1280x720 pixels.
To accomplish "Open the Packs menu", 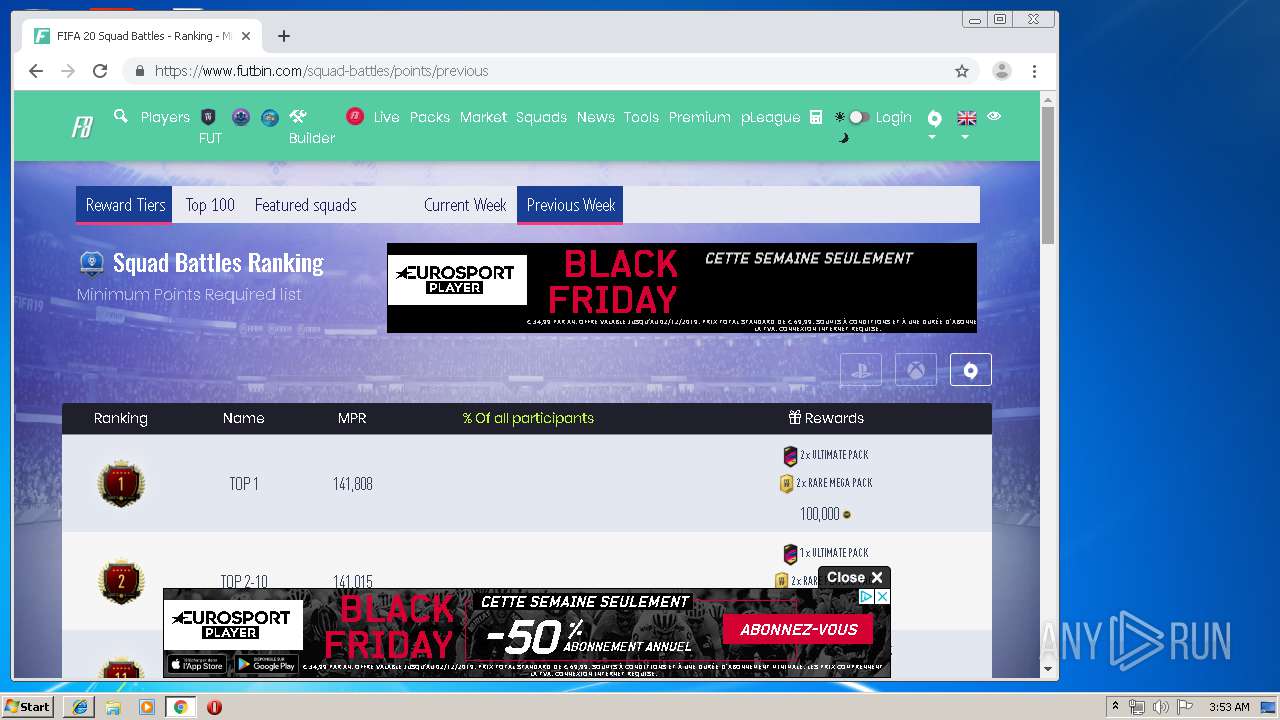I will pyautogui.click(x=430, y=117).
